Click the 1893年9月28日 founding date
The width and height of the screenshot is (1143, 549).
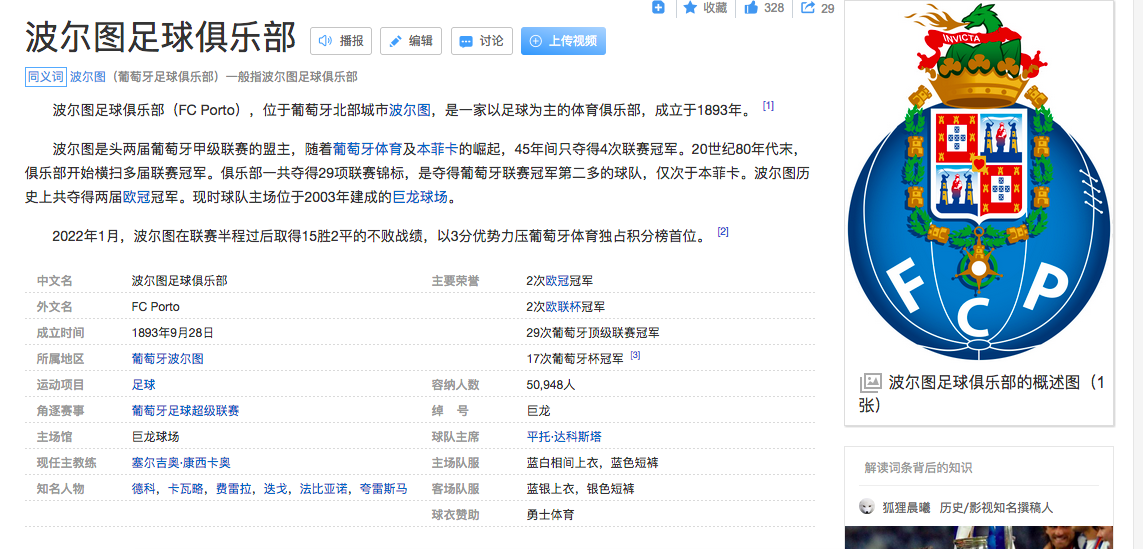173,332
